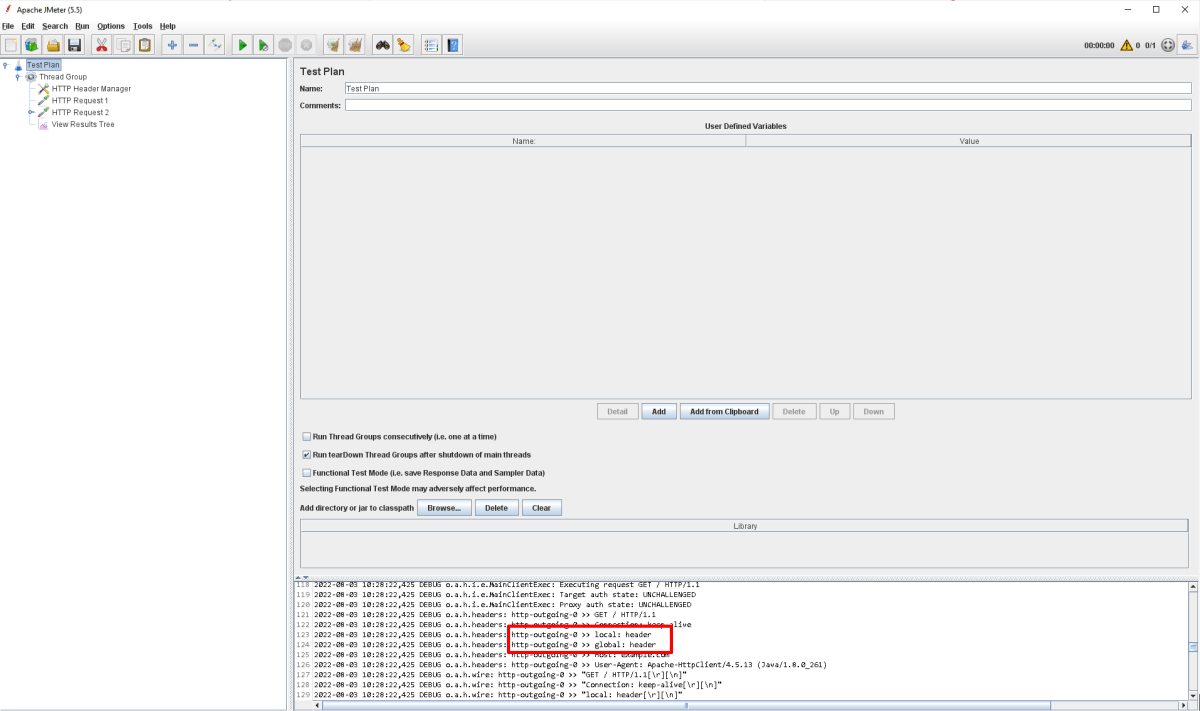Expand all tree nodes with plus icon

(172, 45)
